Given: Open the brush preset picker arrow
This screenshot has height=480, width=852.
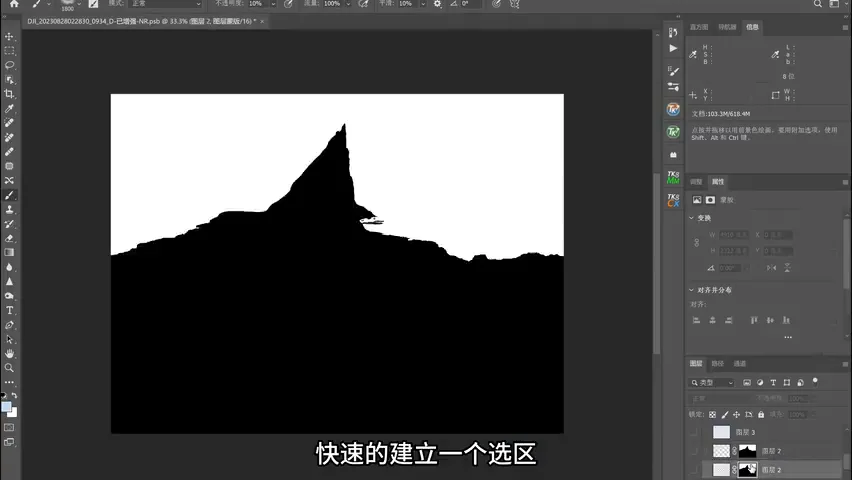Looking at the screenshot, I should click(79, 4).
